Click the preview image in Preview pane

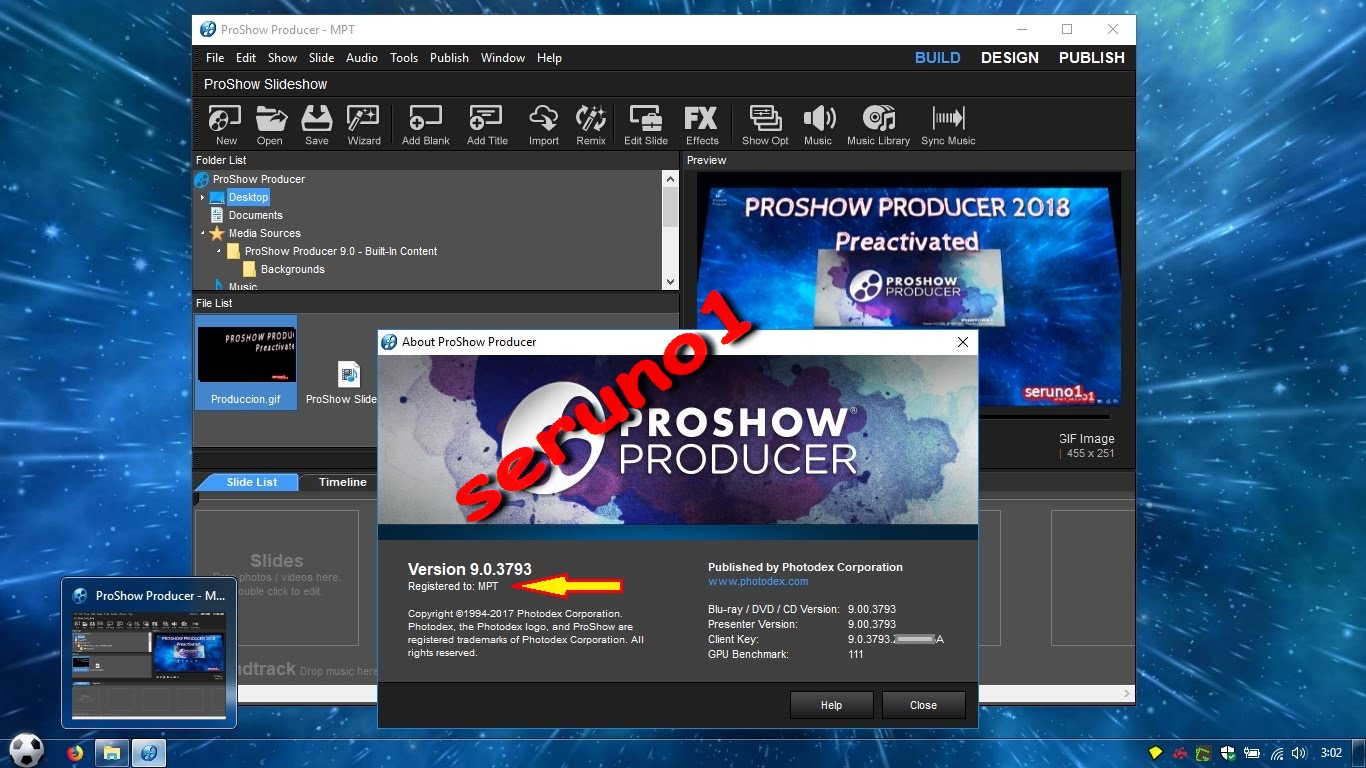(908, 288)
